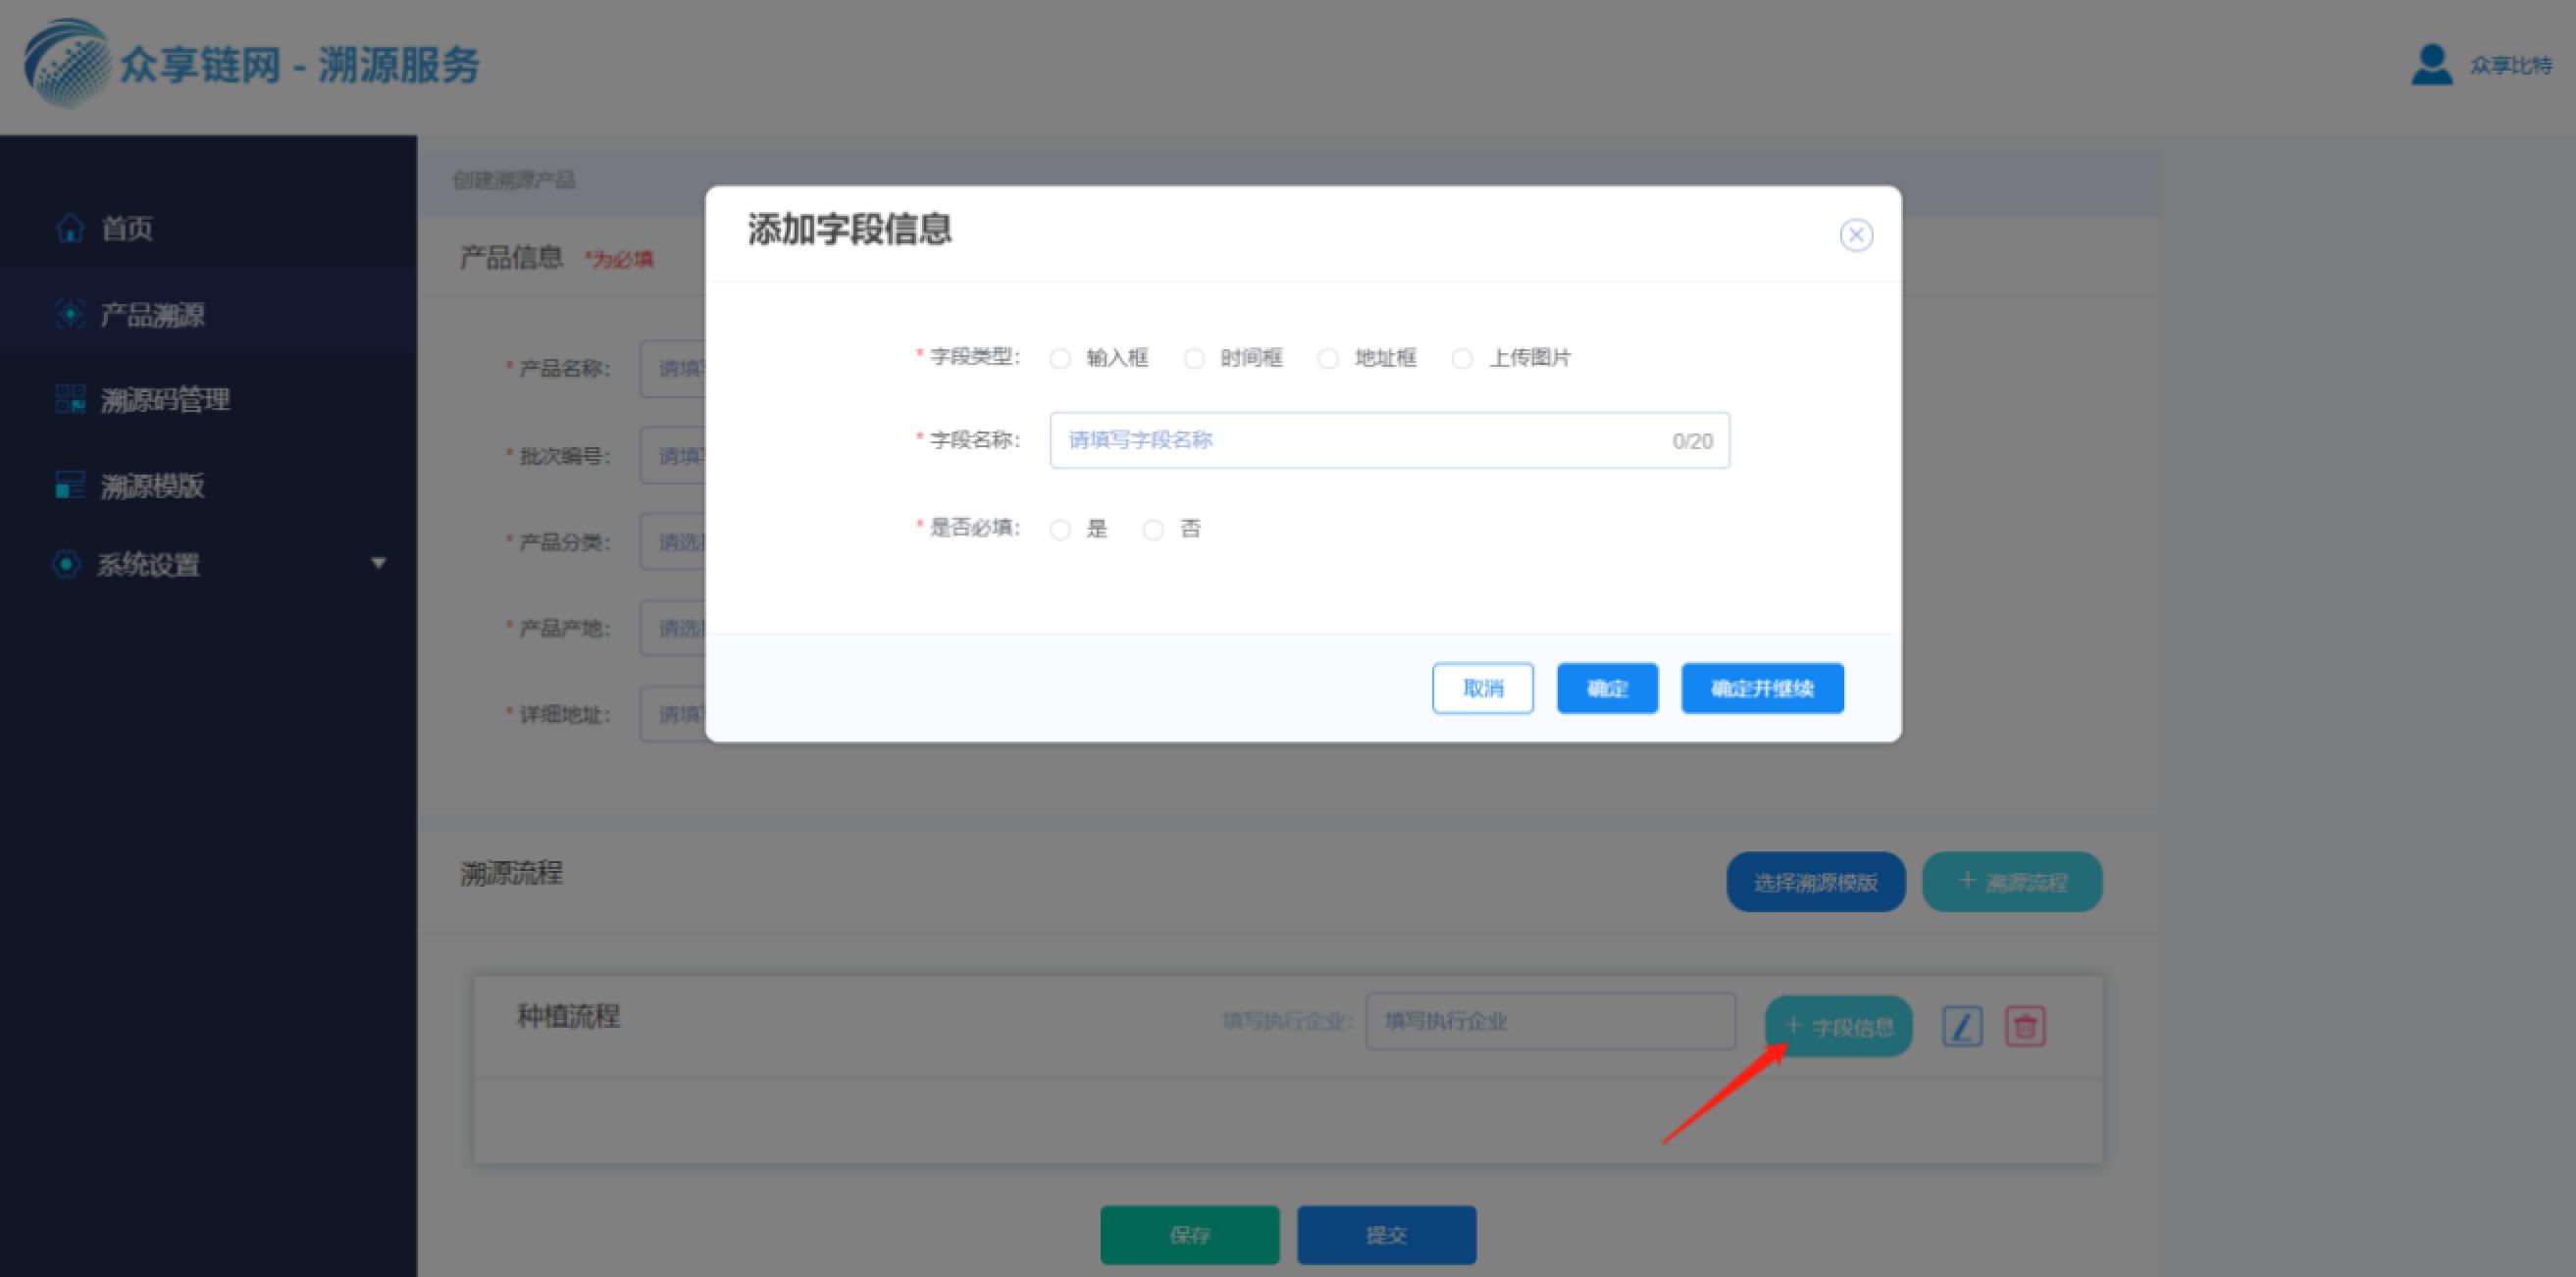The image size is (2576, 1277).
Task: Select the 时间框 field type
Action: pos(1194,358)
